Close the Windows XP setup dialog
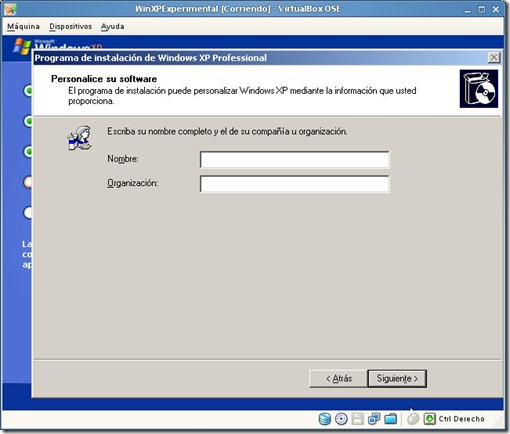510x434 pixels. point(494,58)
